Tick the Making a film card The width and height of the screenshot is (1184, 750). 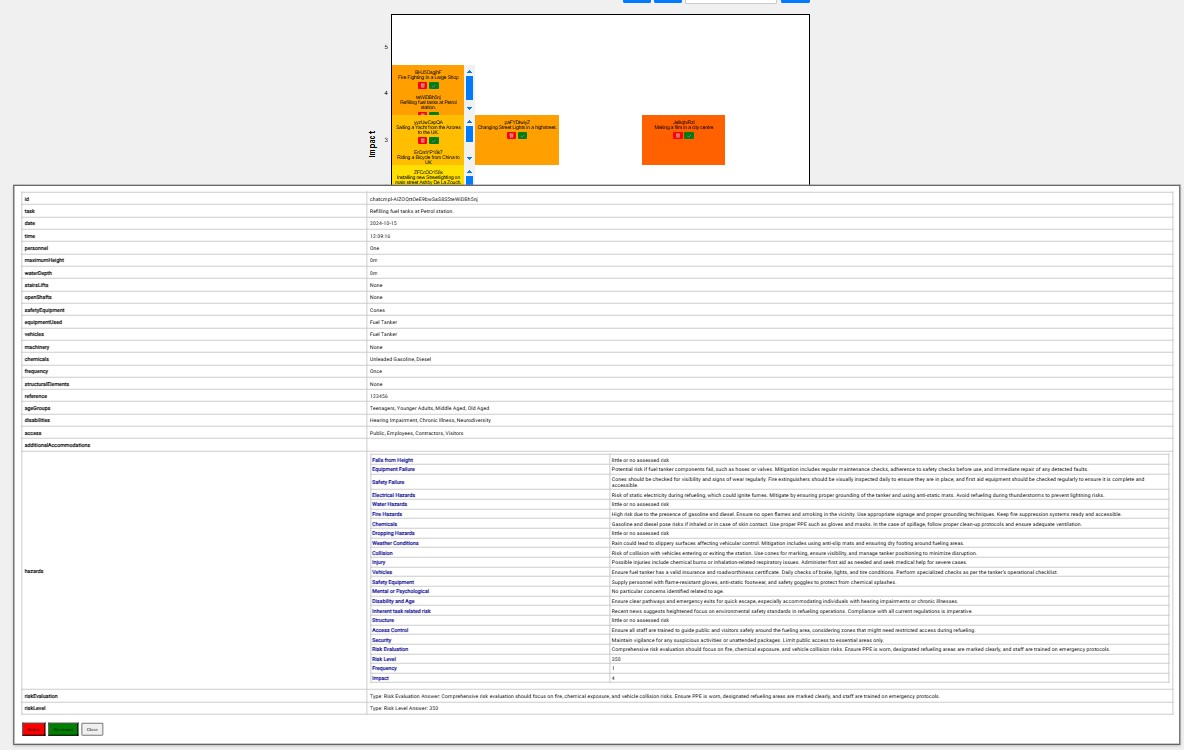689,135
